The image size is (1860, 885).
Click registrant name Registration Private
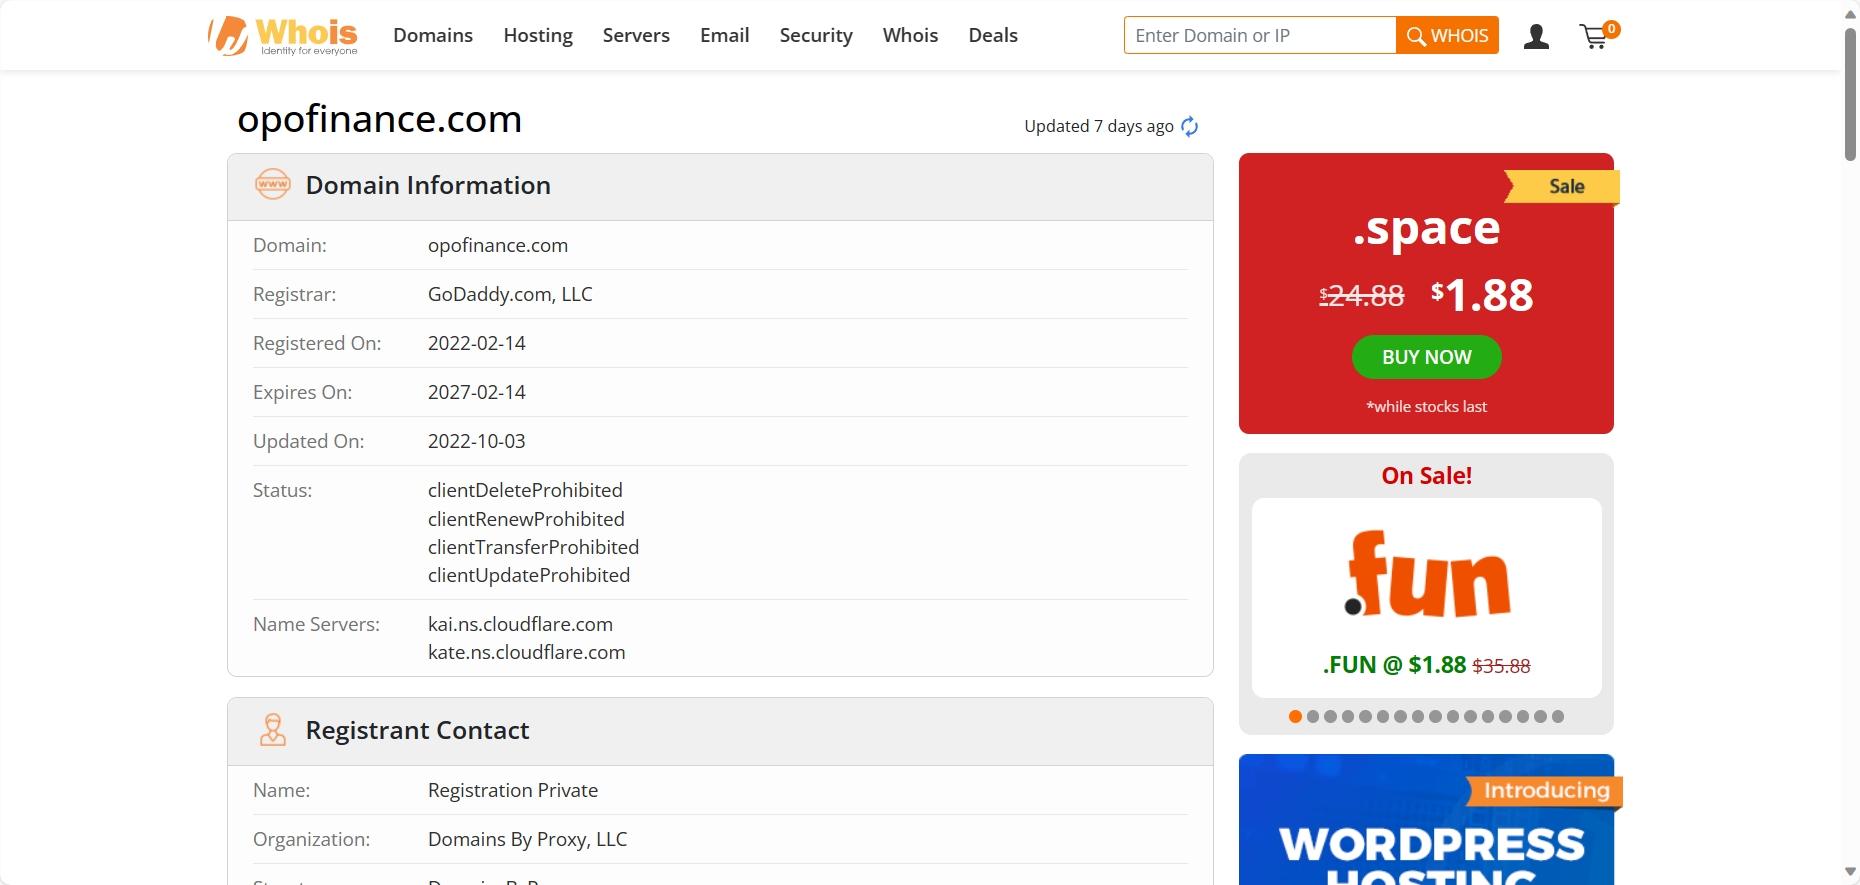513,790
